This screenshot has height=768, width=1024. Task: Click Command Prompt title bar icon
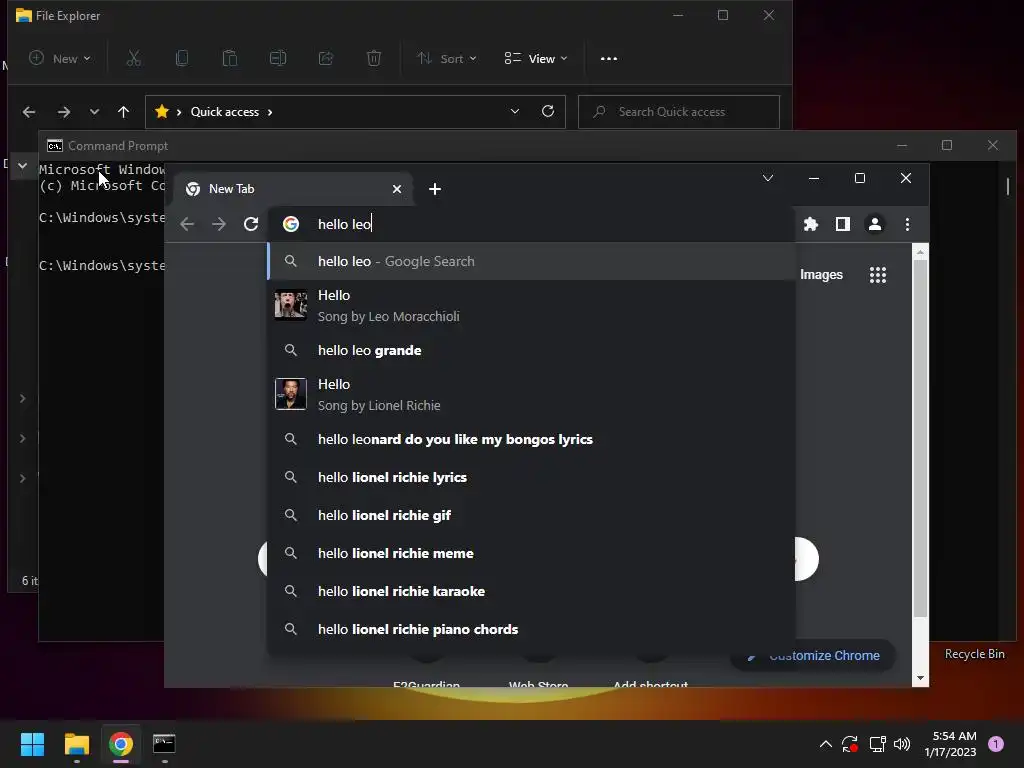(x=55, y=146)
